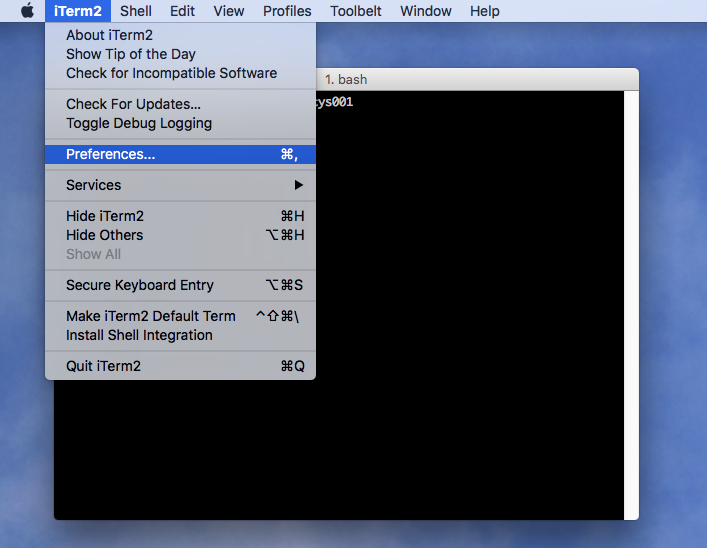Open the Shell menu
The image size is (707, 548).
tap(136, 11)
